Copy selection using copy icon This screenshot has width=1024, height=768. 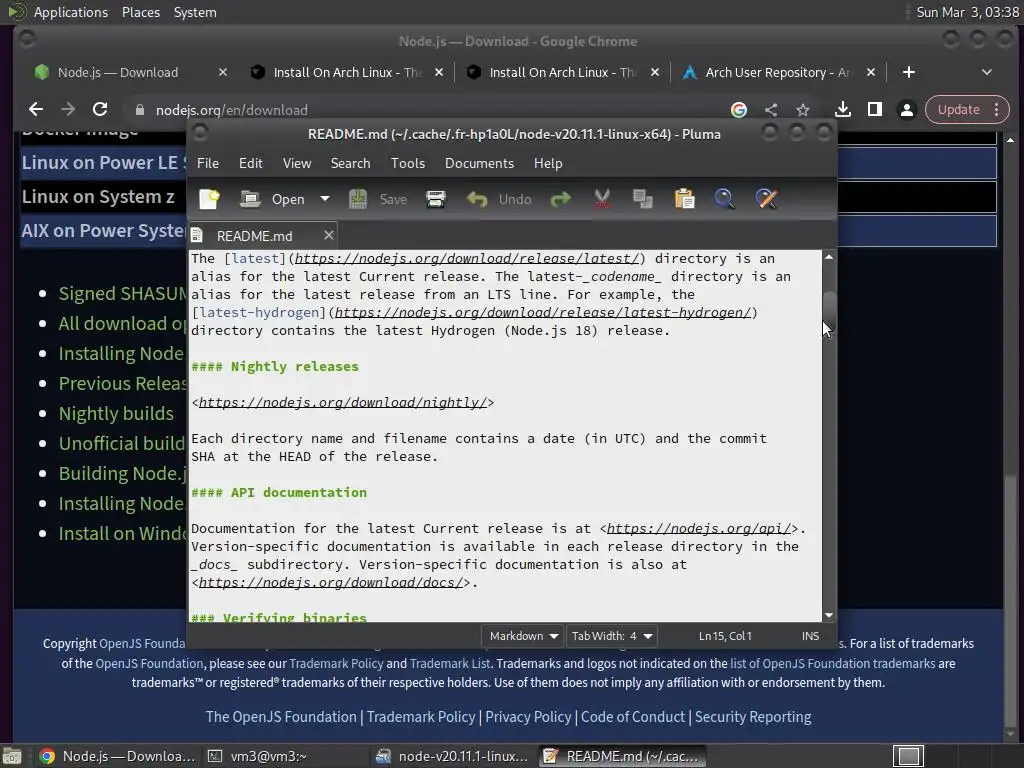point(643,199)
